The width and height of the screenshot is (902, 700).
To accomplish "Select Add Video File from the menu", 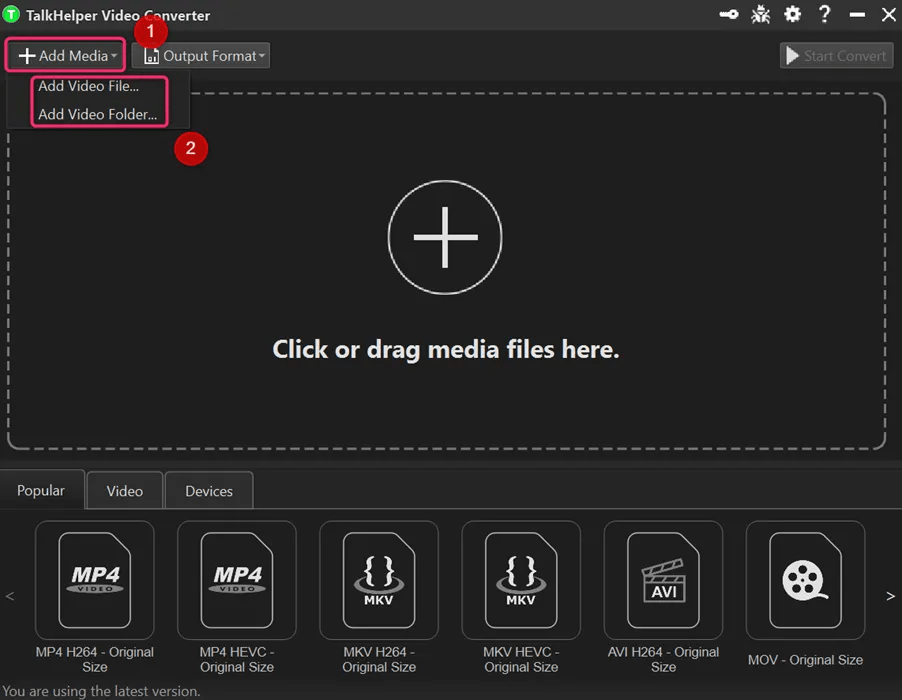I will pyautogui.click(x=89, y=87).
